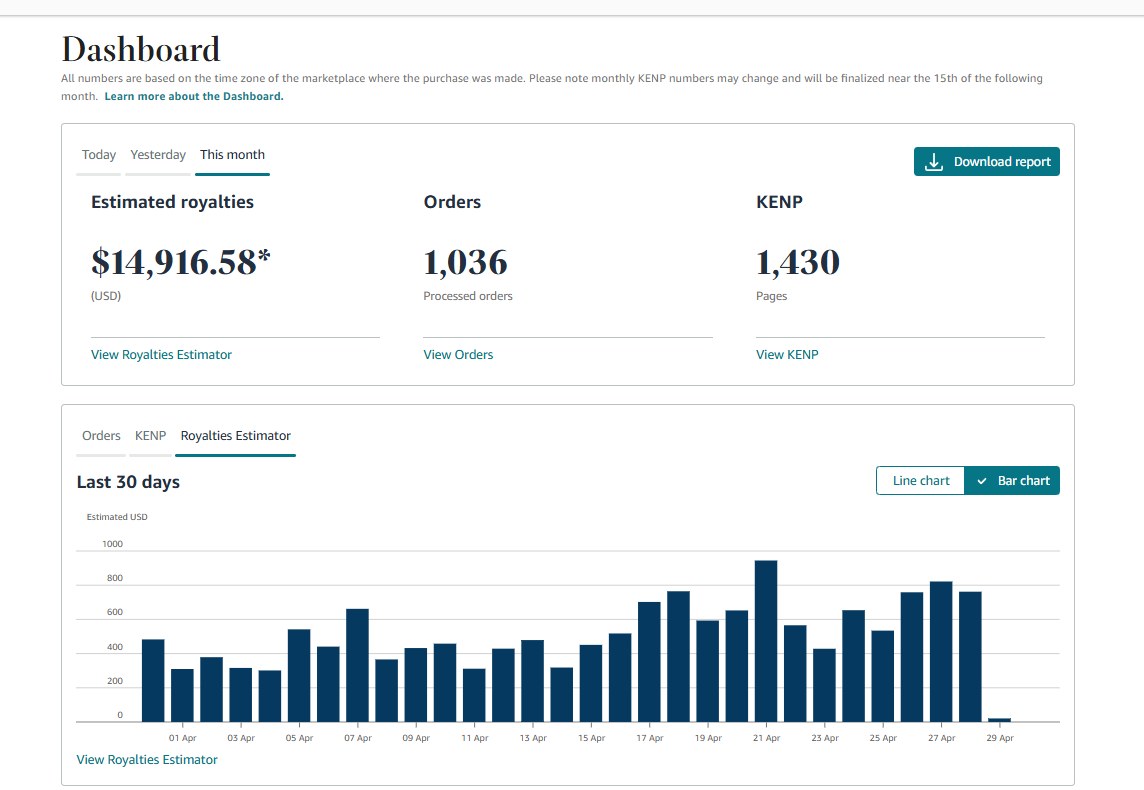The height and width of the screenshot is (790, 1144).
Task: Open the KENP chart tab
Action: [x=150, y=435]
